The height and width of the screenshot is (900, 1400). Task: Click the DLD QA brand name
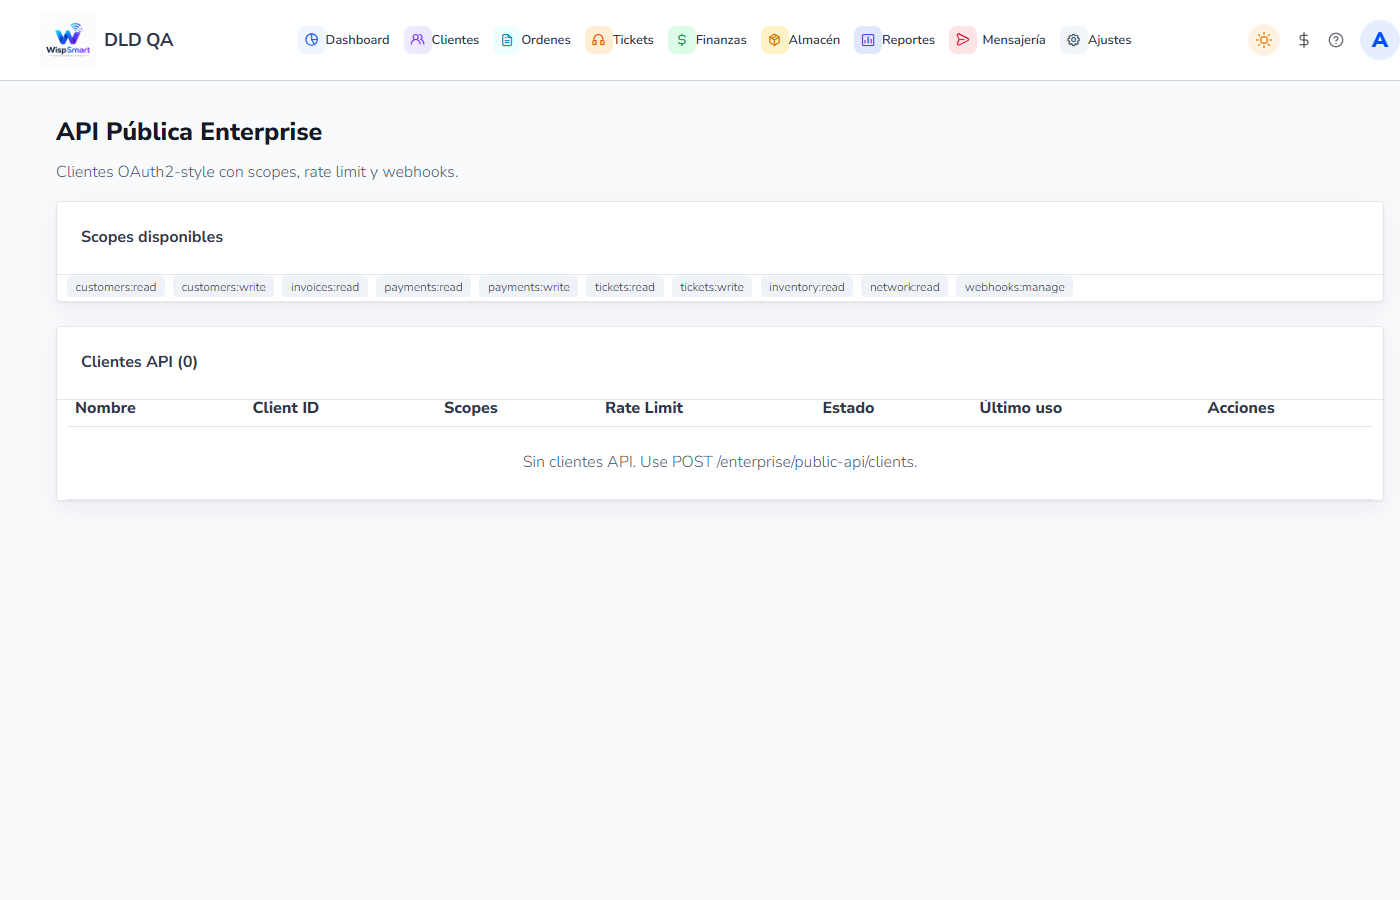pyautogui.click(x=139, y=40)
